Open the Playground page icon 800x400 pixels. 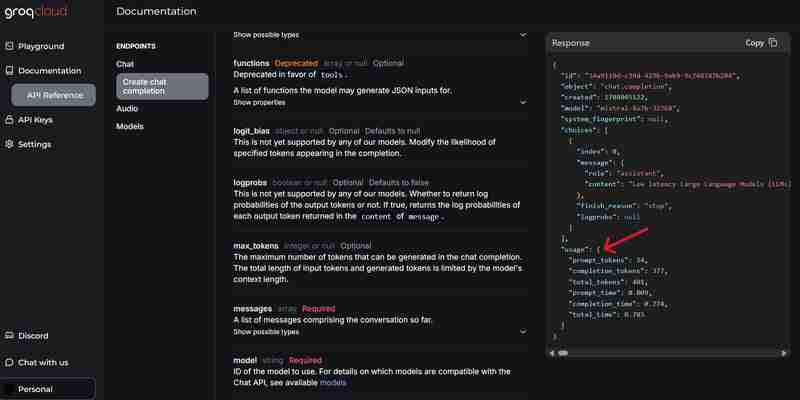9,46
